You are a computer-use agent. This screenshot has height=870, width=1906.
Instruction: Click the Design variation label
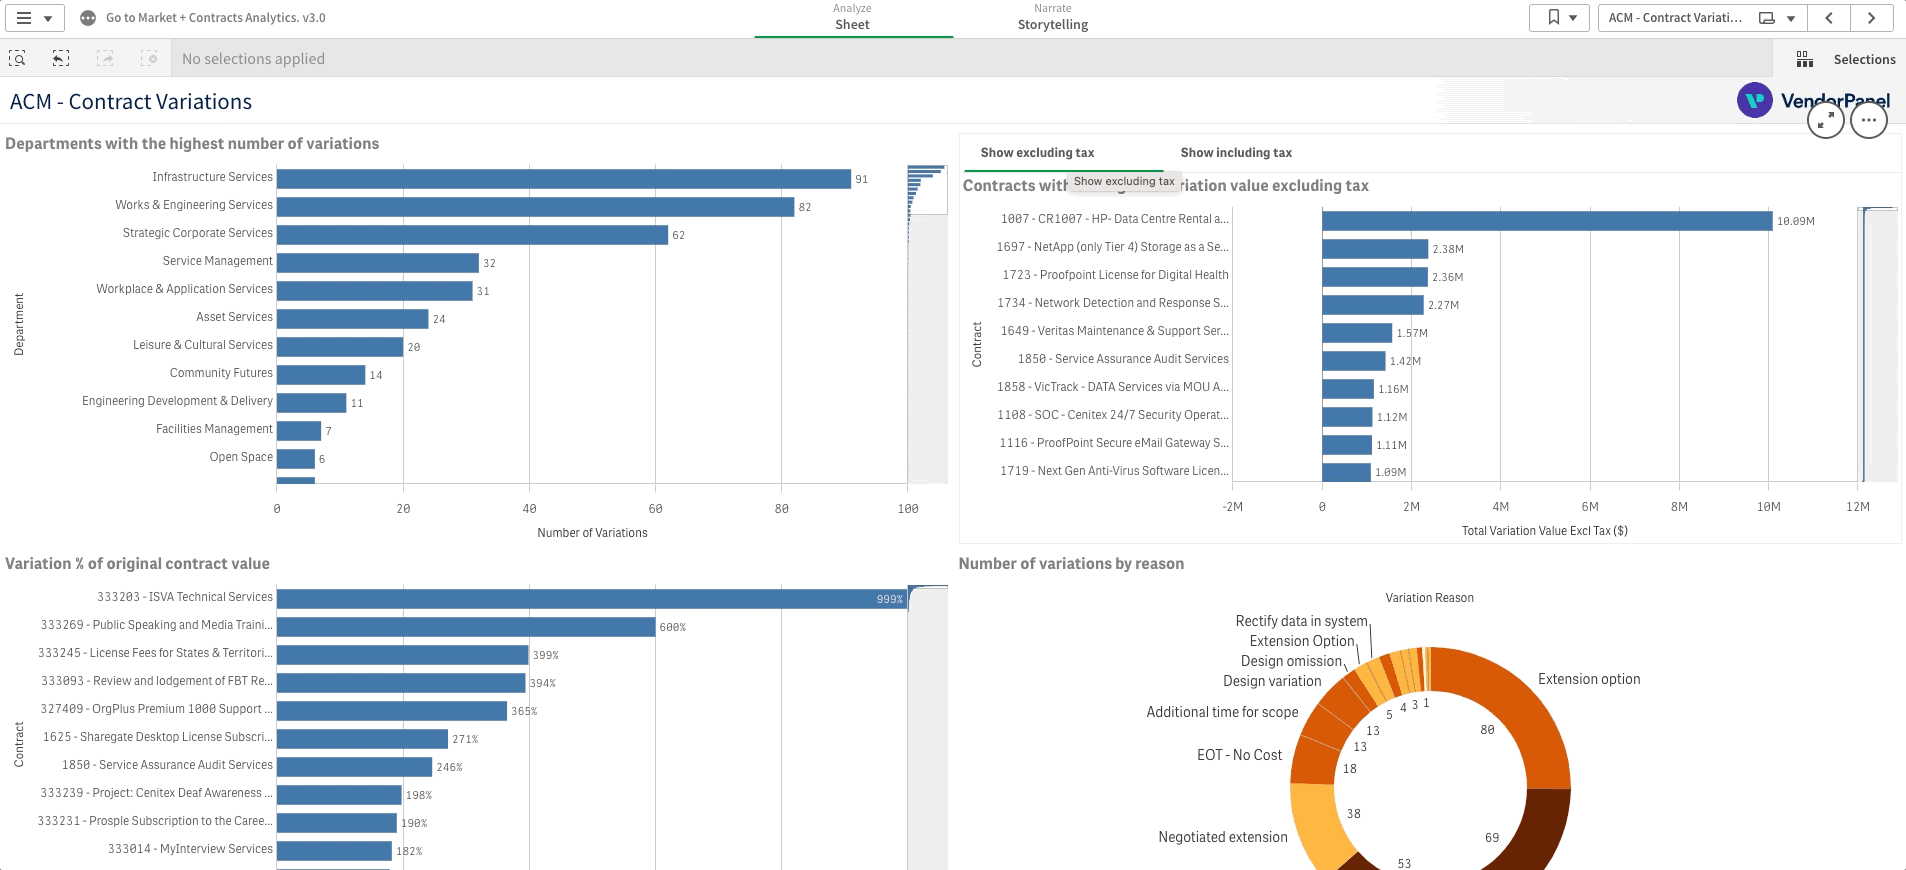pyautogui.click(x=1272, y=681)
